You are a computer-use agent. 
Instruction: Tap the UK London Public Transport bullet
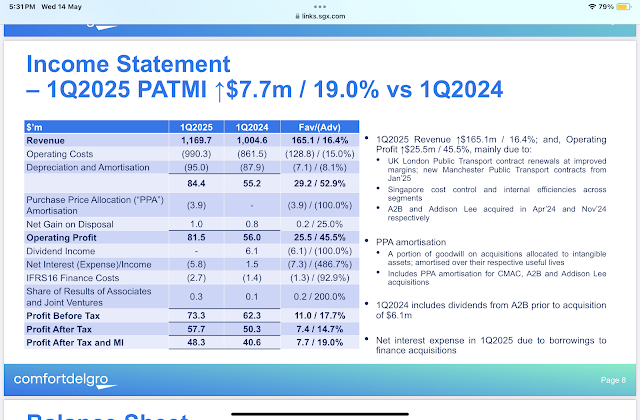497,169
